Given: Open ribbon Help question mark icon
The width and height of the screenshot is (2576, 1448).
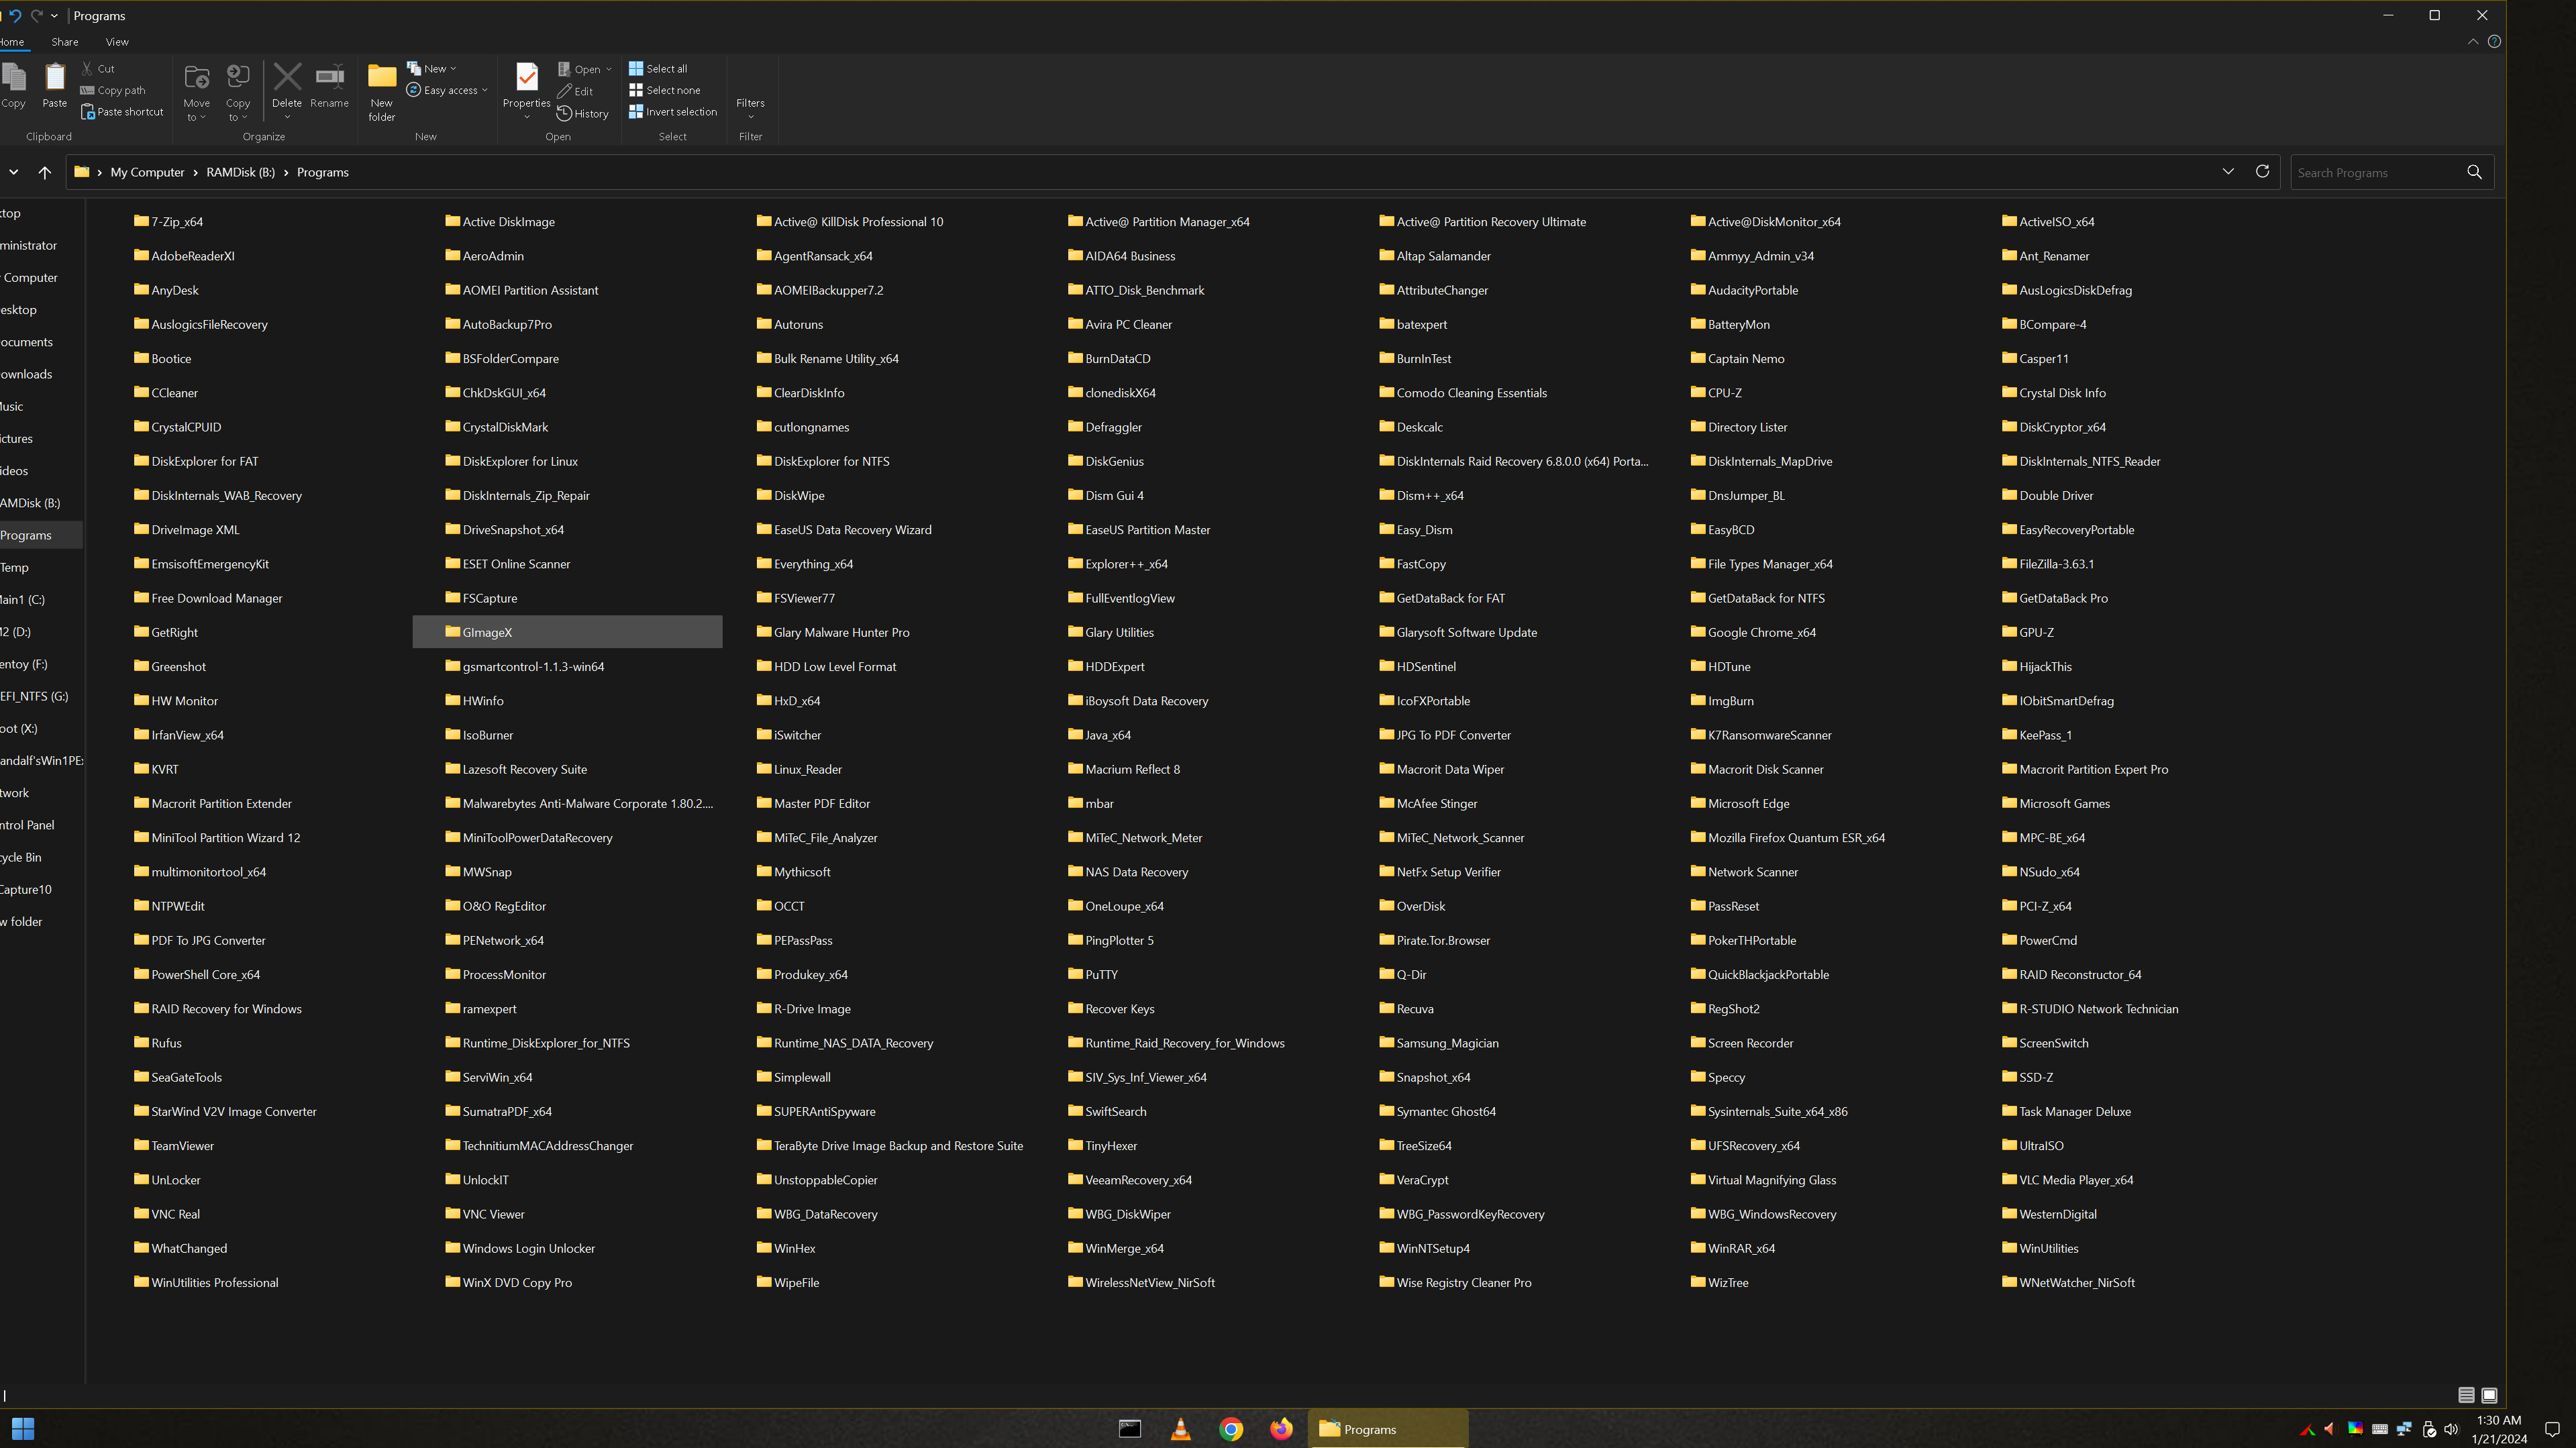Looking at the screenshot, I should (2494, 42).
